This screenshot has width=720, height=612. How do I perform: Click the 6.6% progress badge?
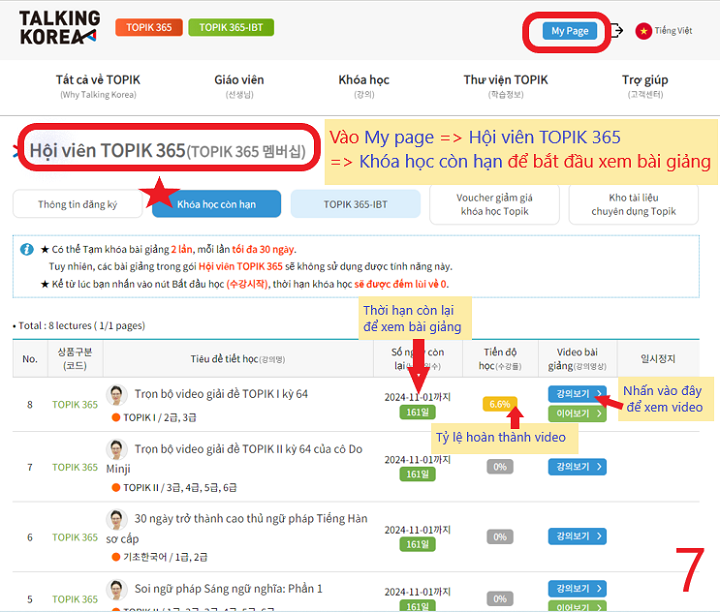pos(500,404)
